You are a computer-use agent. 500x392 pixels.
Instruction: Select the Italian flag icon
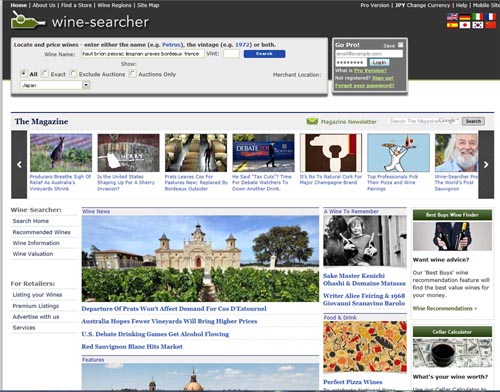point(477,17)
